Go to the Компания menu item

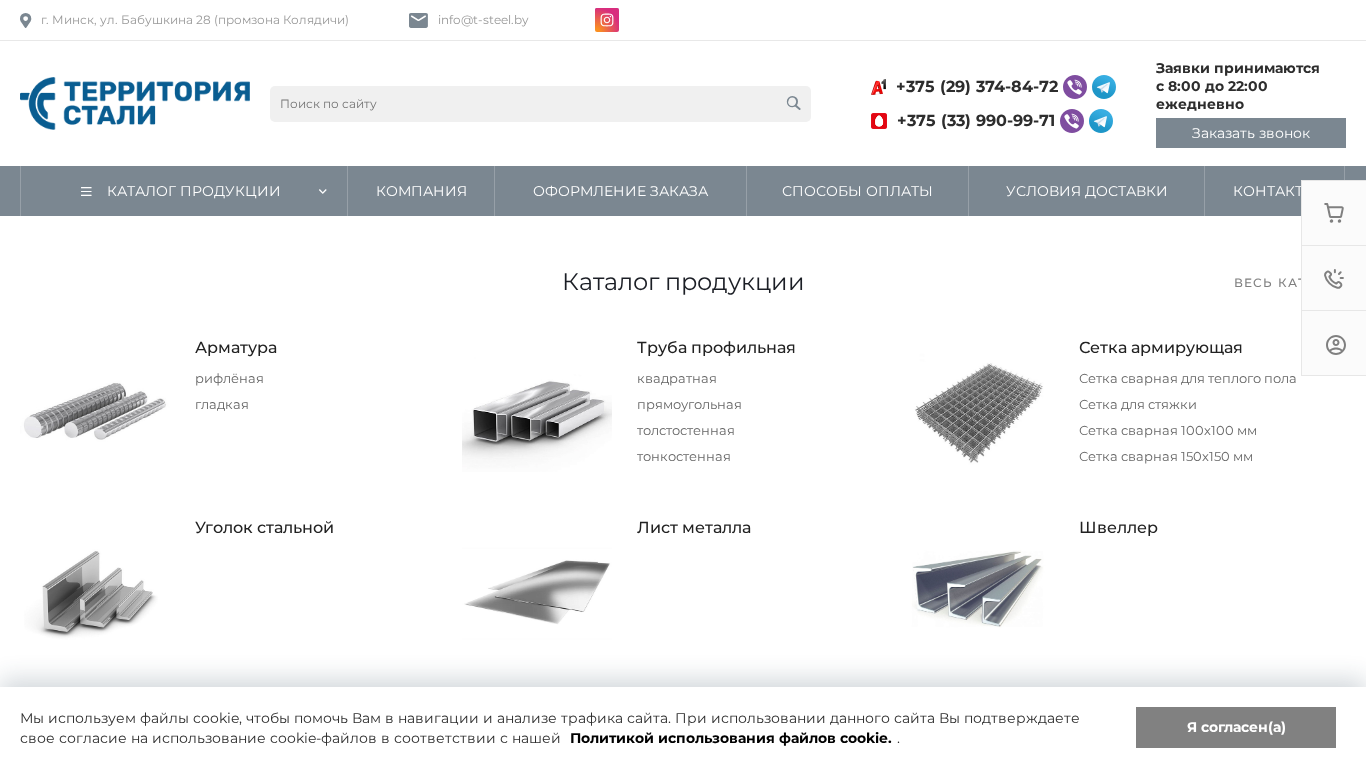(421, 191)
